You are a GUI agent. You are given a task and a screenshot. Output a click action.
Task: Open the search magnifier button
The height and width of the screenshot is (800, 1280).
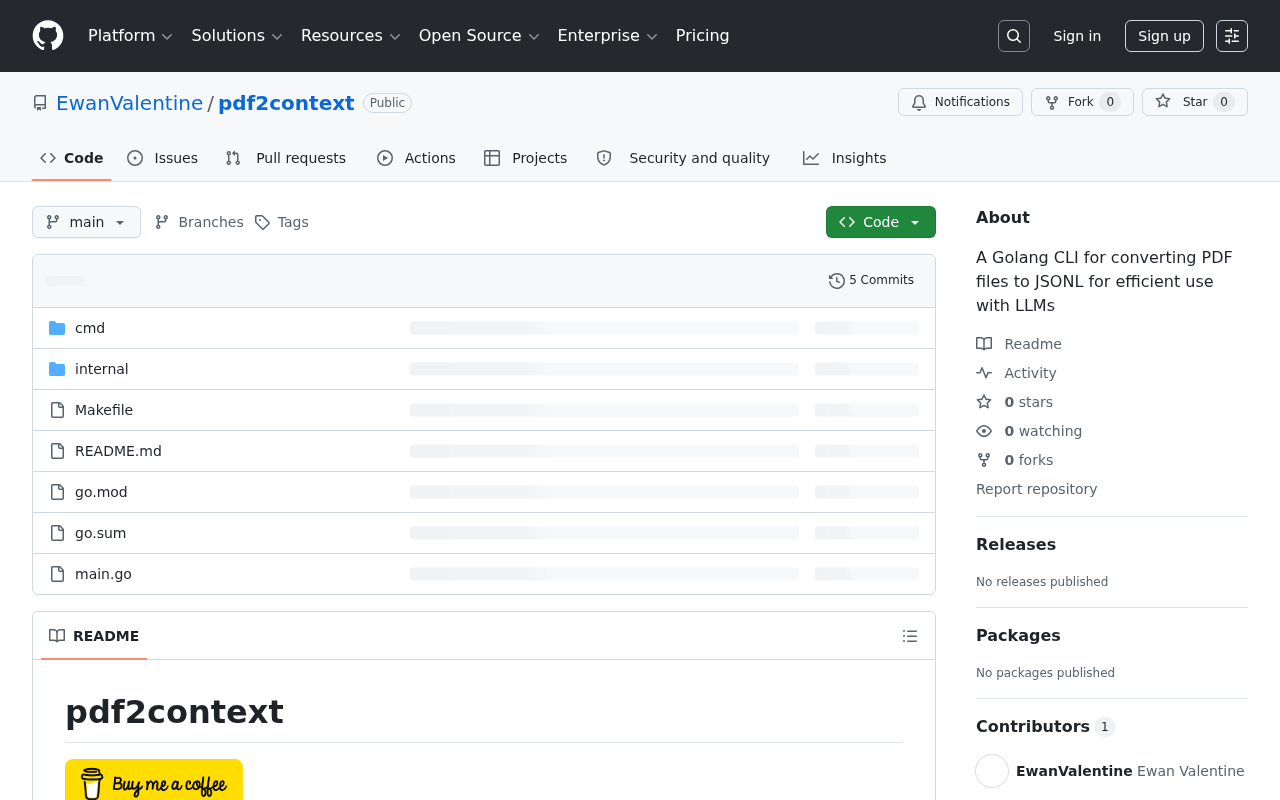point(1014,36)
